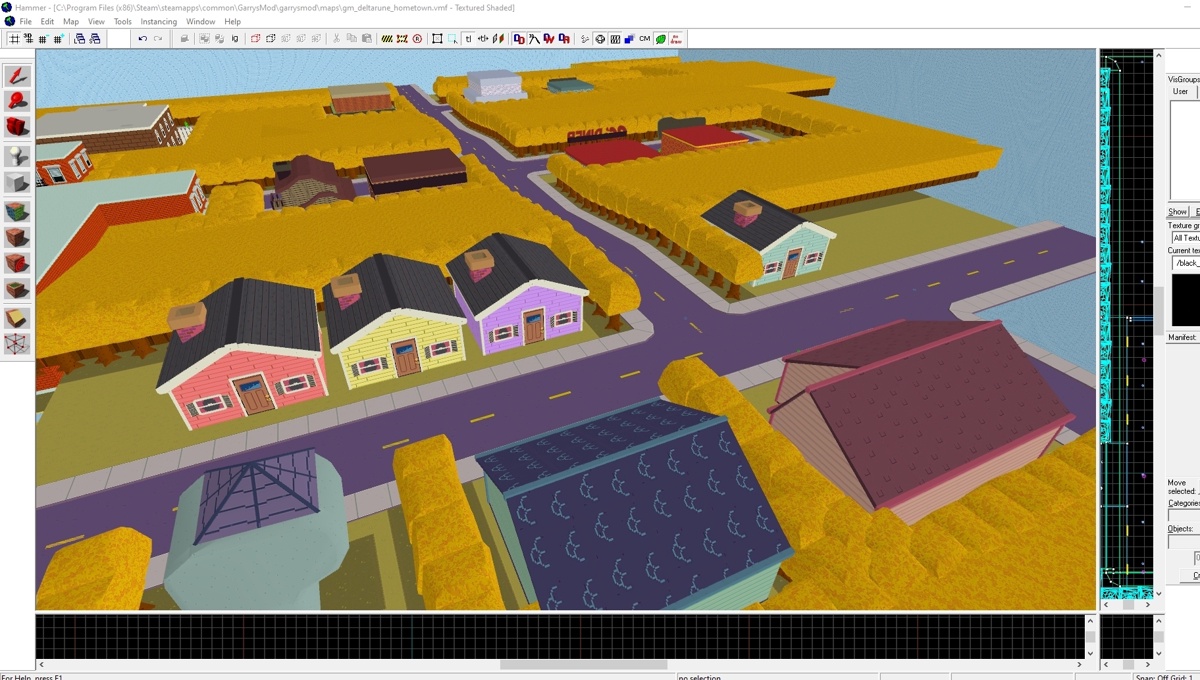Click the Ungroup selection icon
1200x680 pixels.
(219, 39)
